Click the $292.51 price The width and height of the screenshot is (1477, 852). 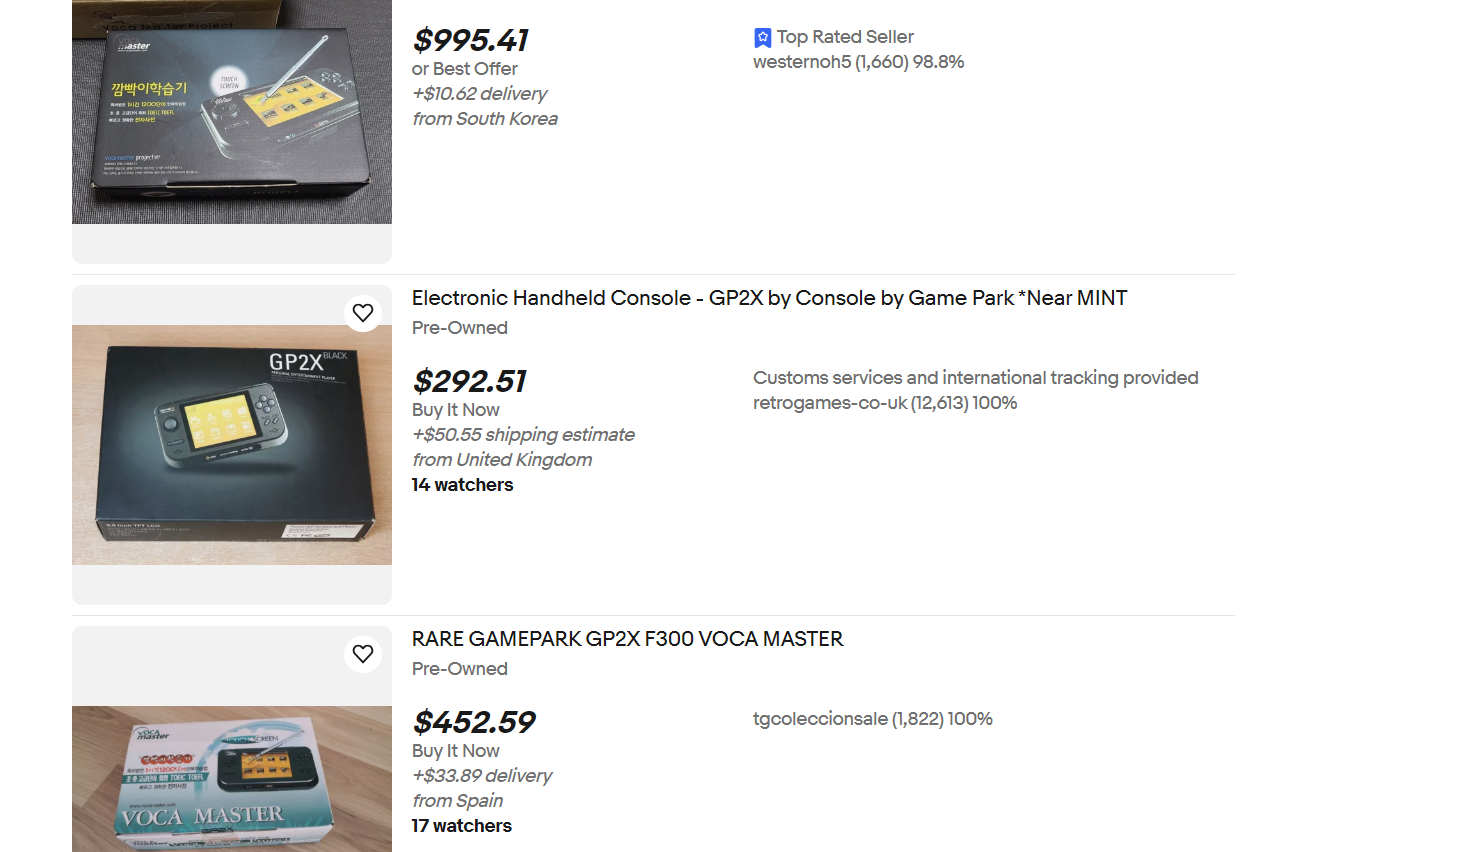click(469, 381)
